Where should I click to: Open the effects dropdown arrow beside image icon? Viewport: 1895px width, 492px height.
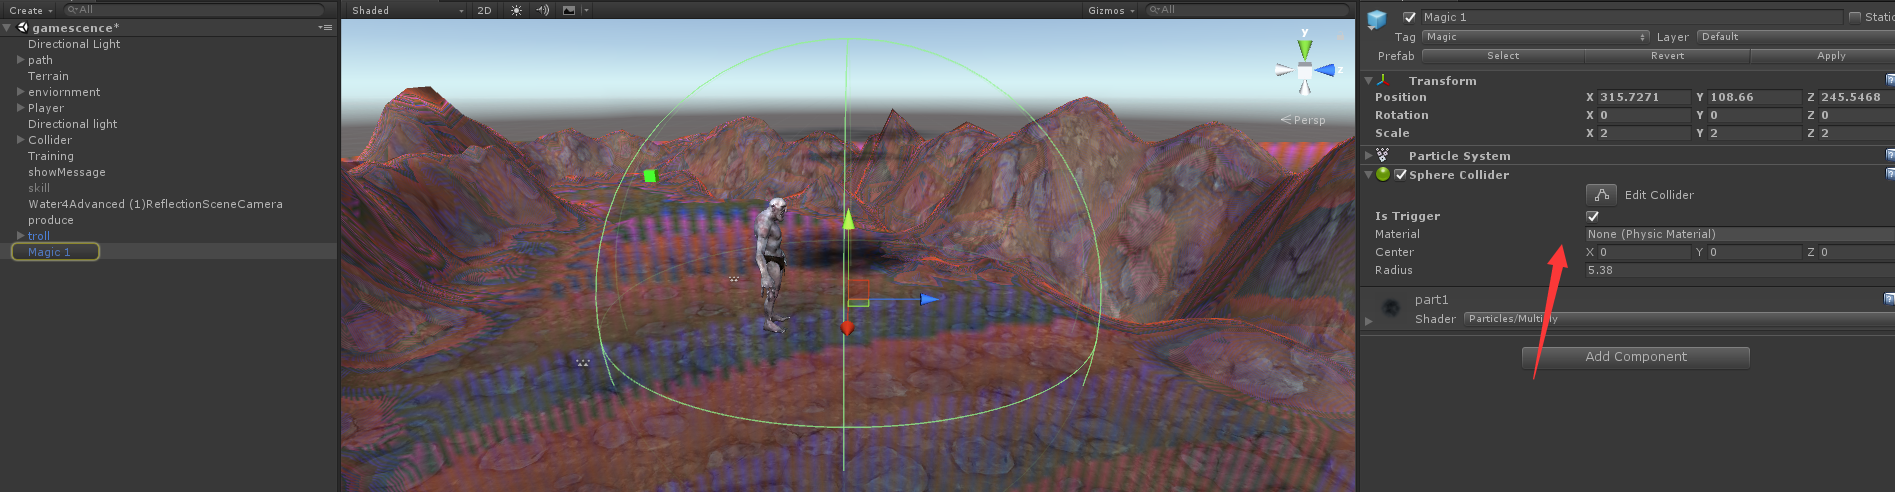click(x=586, y=10)
